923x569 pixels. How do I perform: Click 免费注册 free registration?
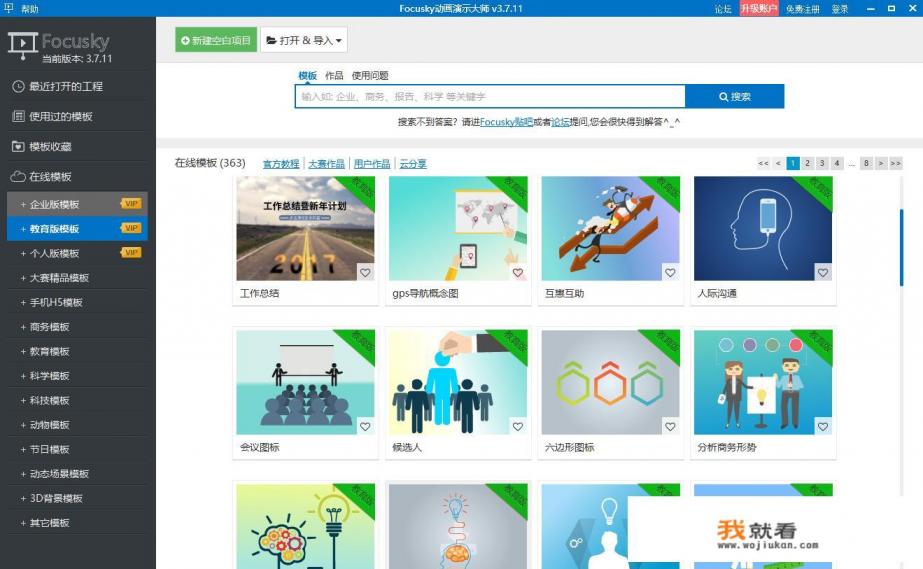click(802, 8)
